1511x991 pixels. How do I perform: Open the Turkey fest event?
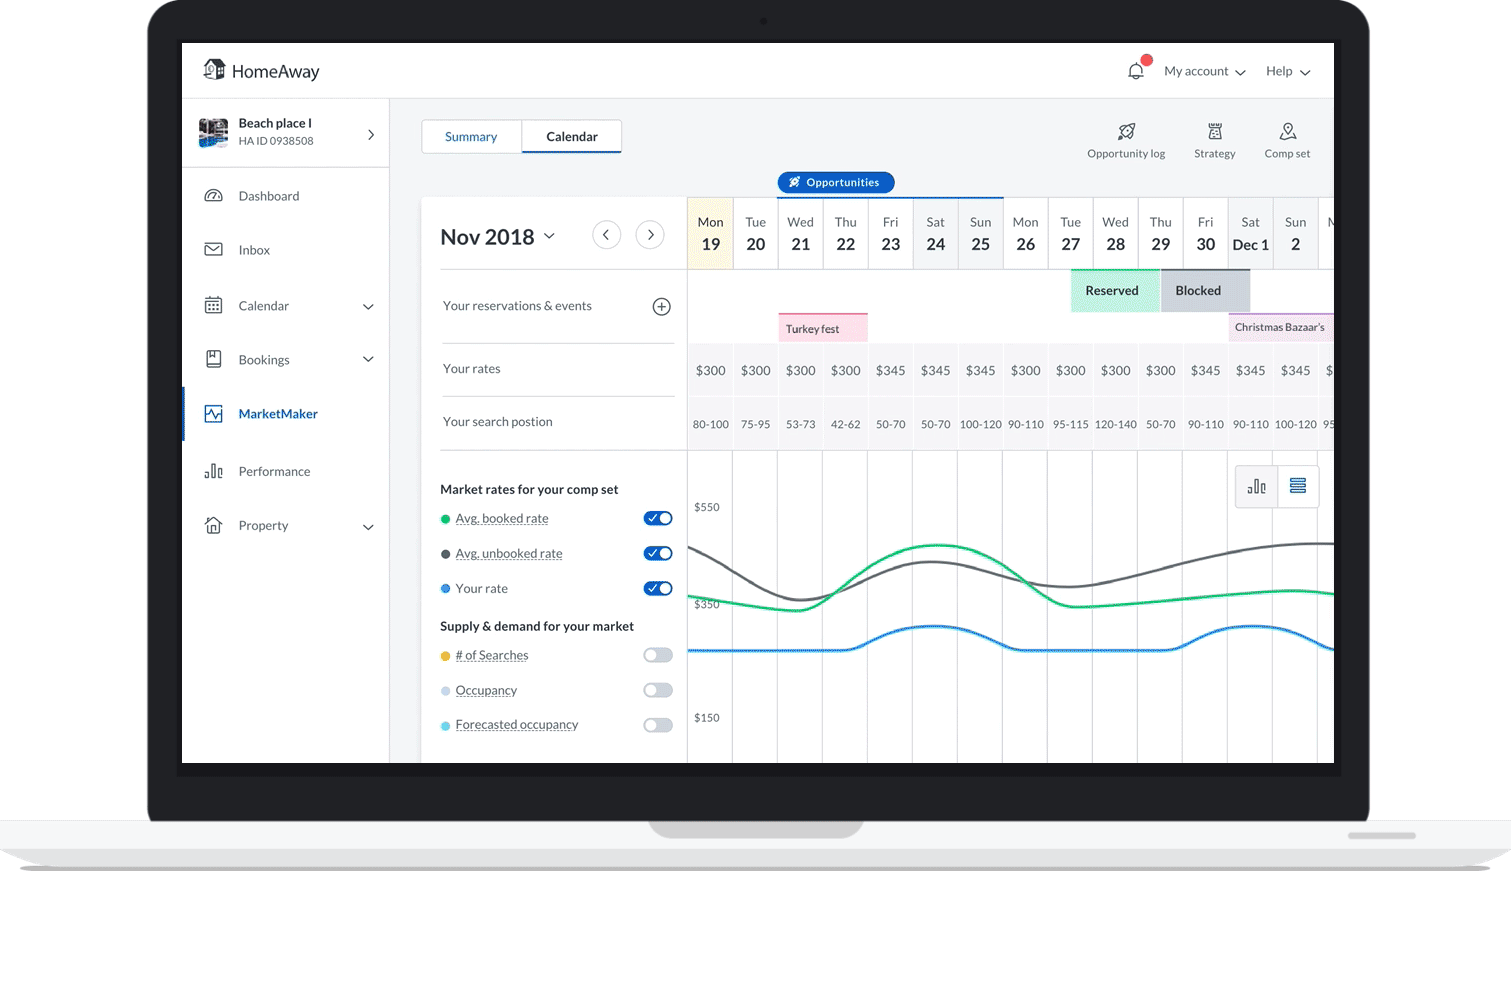pyautogui.click(x=823, y=328)
